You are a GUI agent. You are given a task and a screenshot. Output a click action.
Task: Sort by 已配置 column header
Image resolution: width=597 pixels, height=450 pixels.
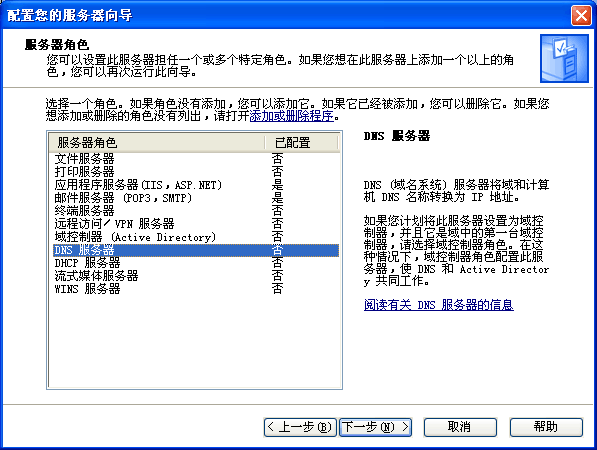pyautogui.click(x=301, y=143)
